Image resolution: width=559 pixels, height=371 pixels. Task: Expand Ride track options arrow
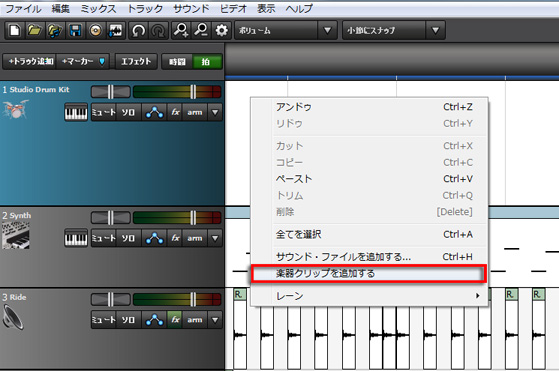tap(215, 320)
